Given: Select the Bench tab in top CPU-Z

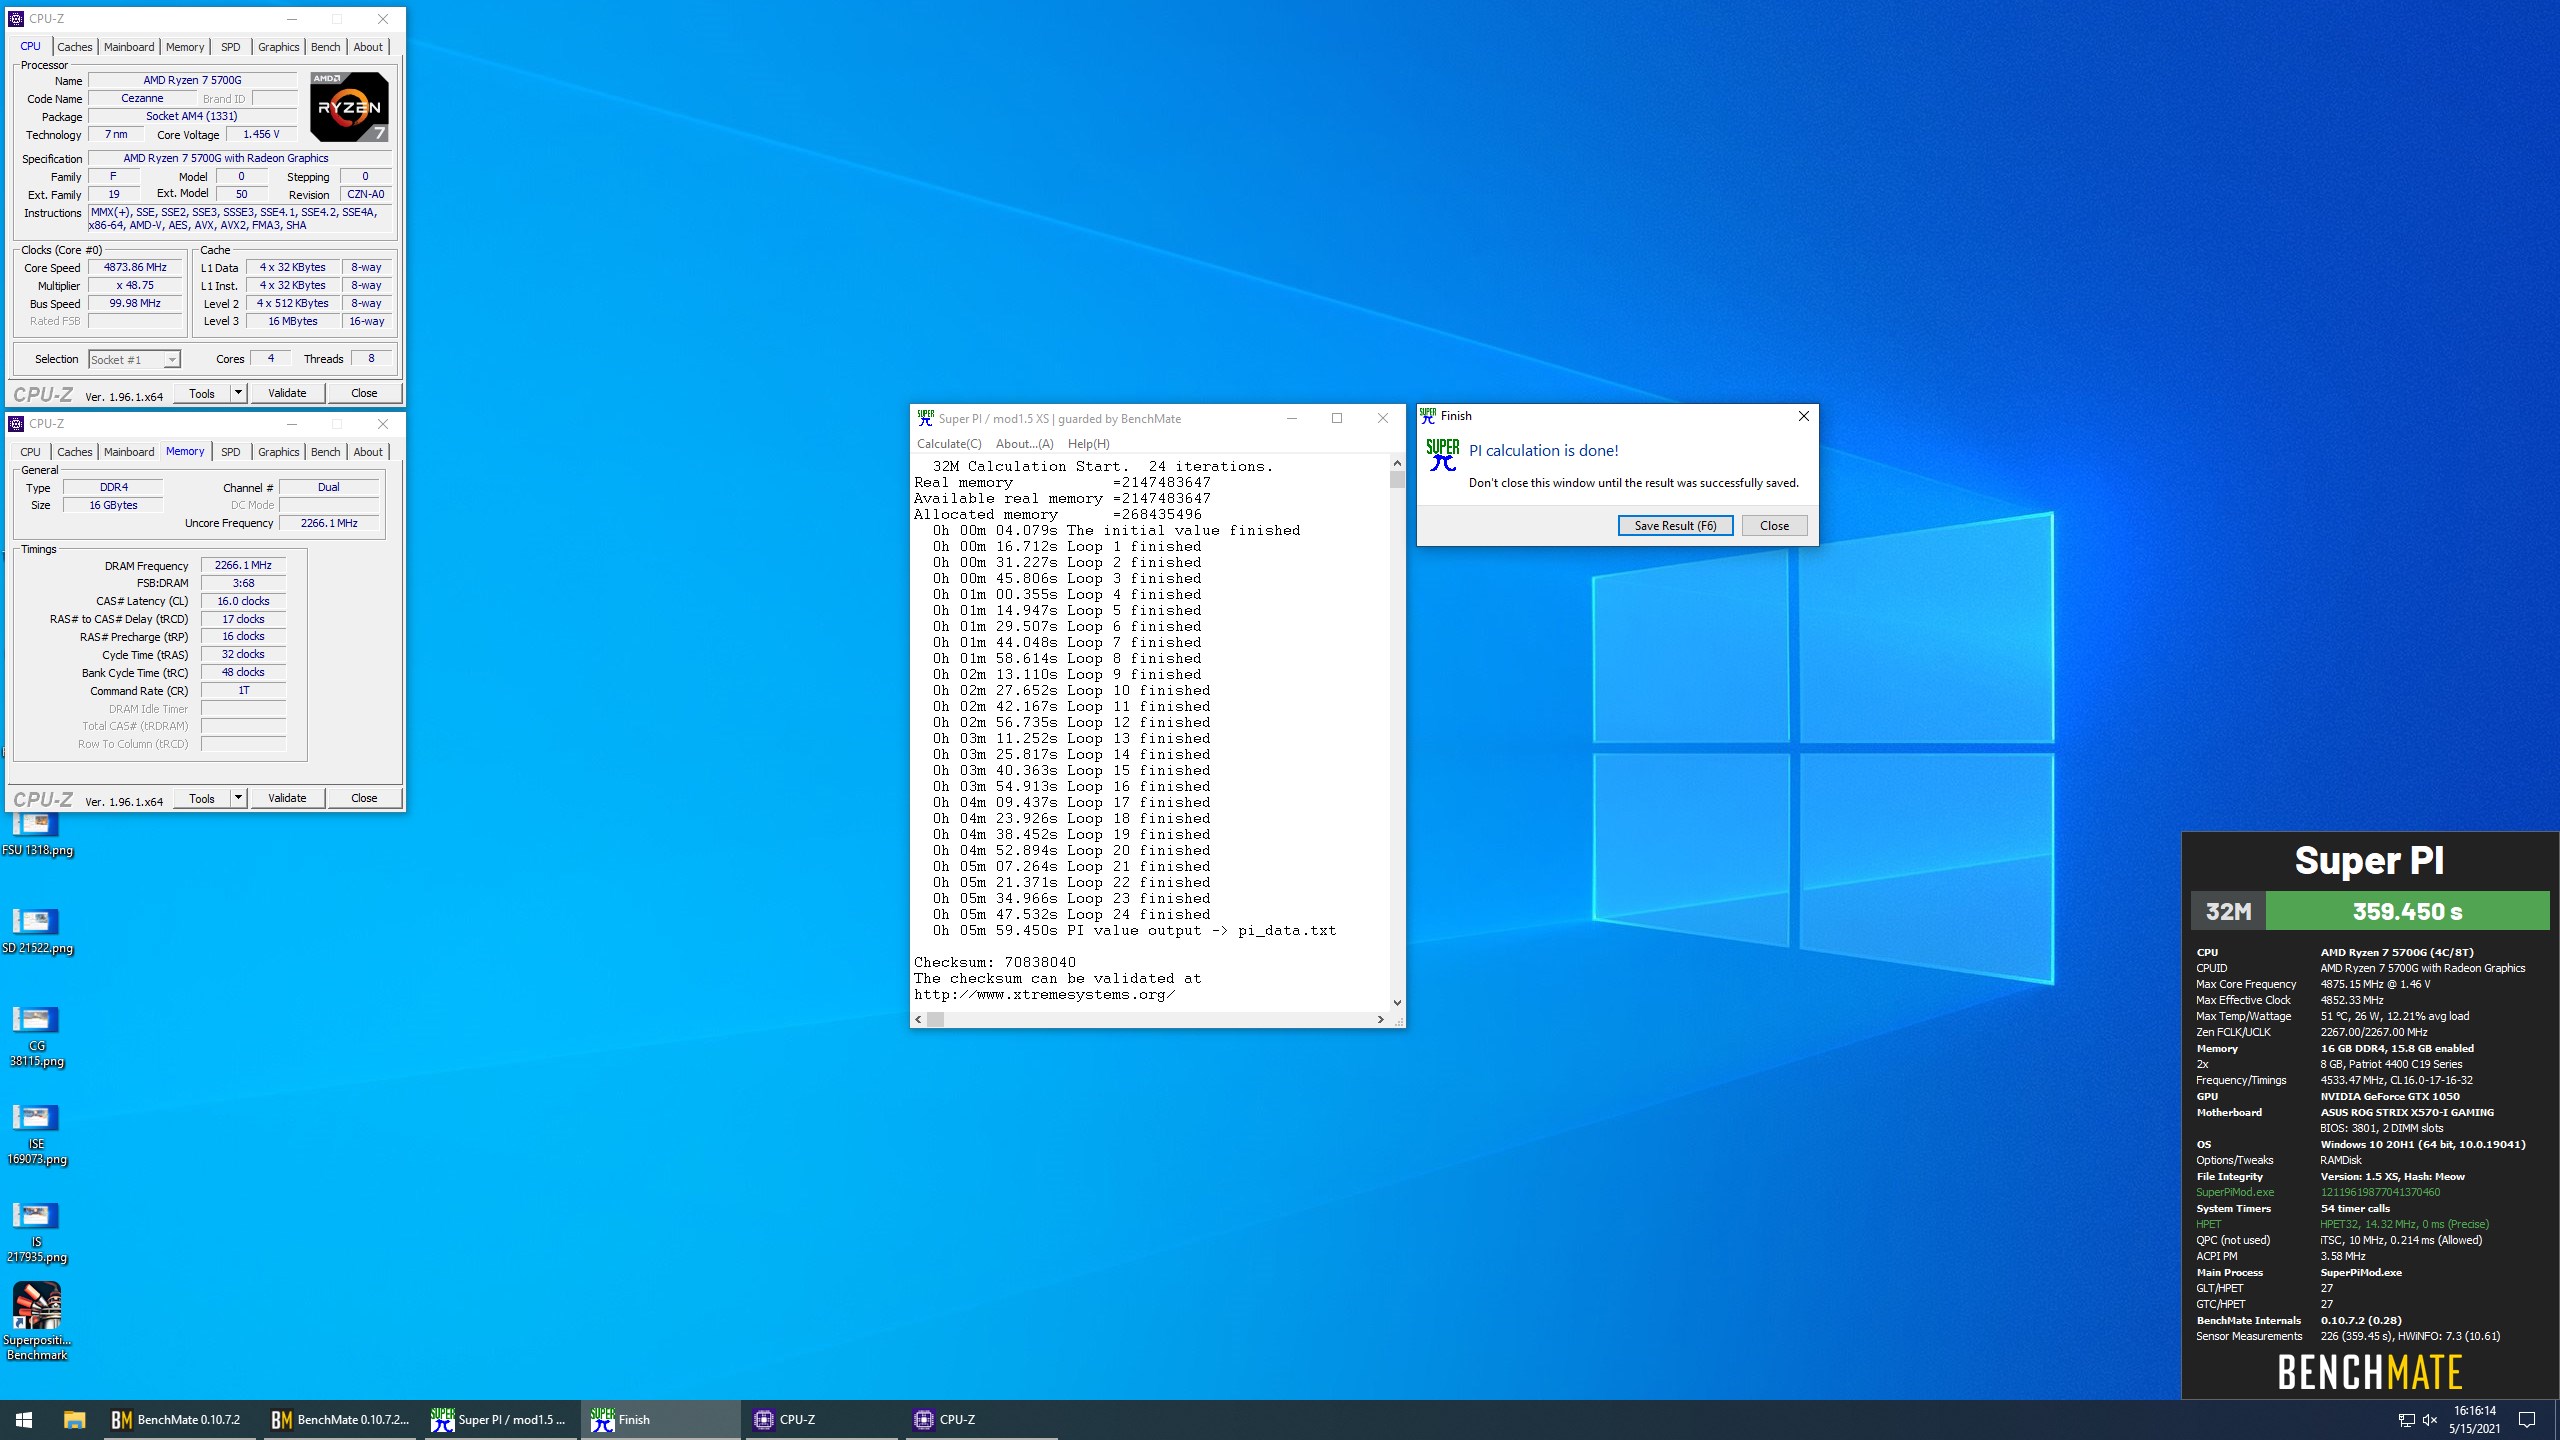Looking at the screenshot, I should [x=325, y=47].
